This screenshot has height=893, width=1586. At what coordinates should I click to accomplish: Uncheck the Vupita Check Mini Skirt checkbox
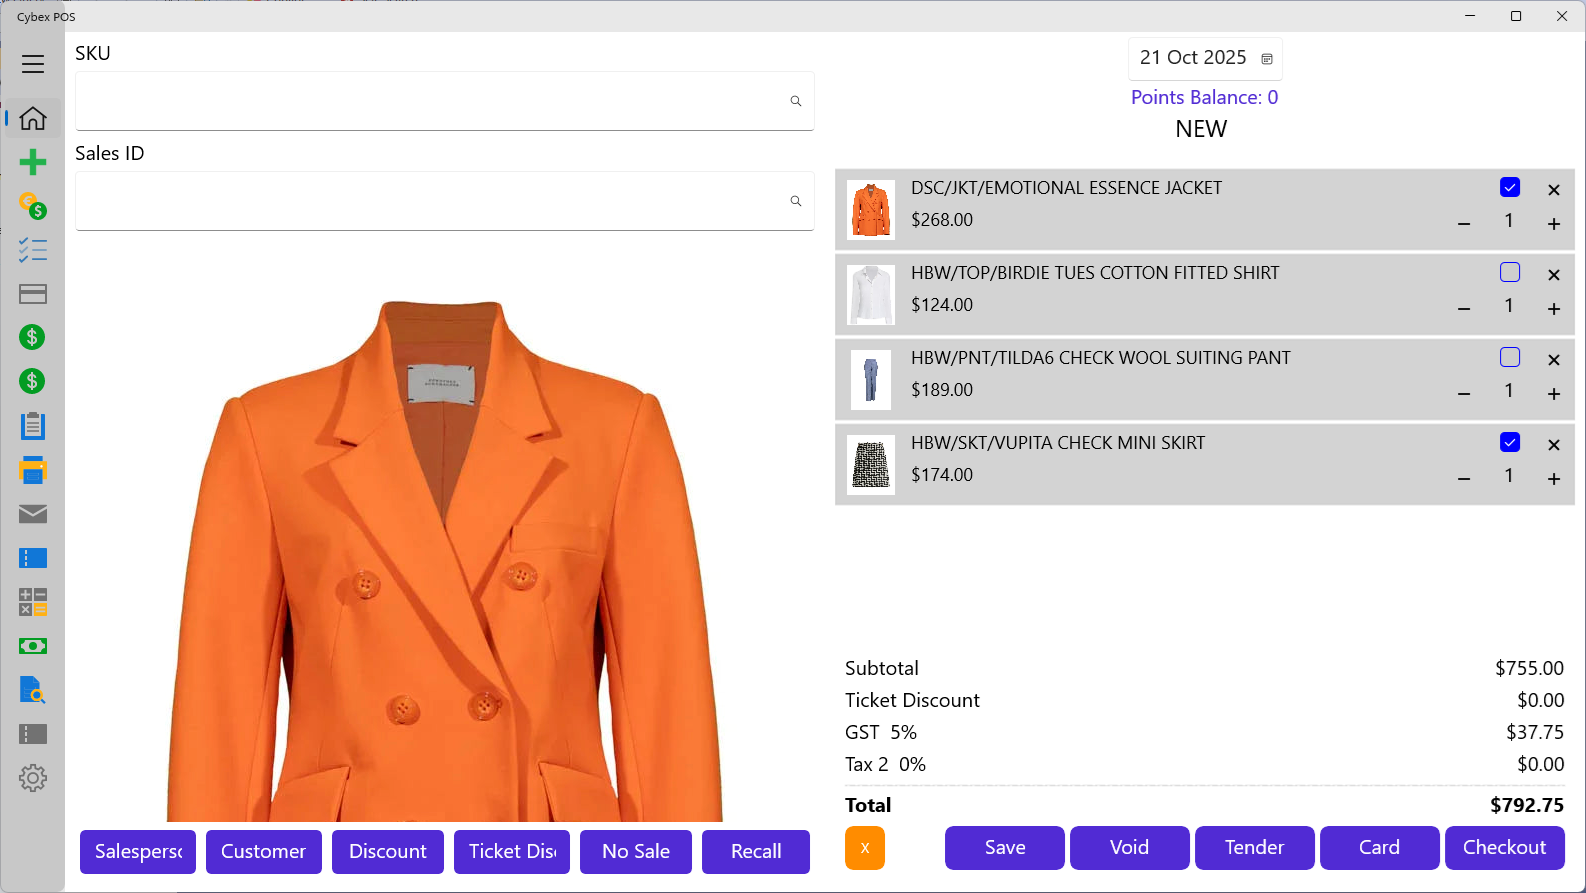1510,442
